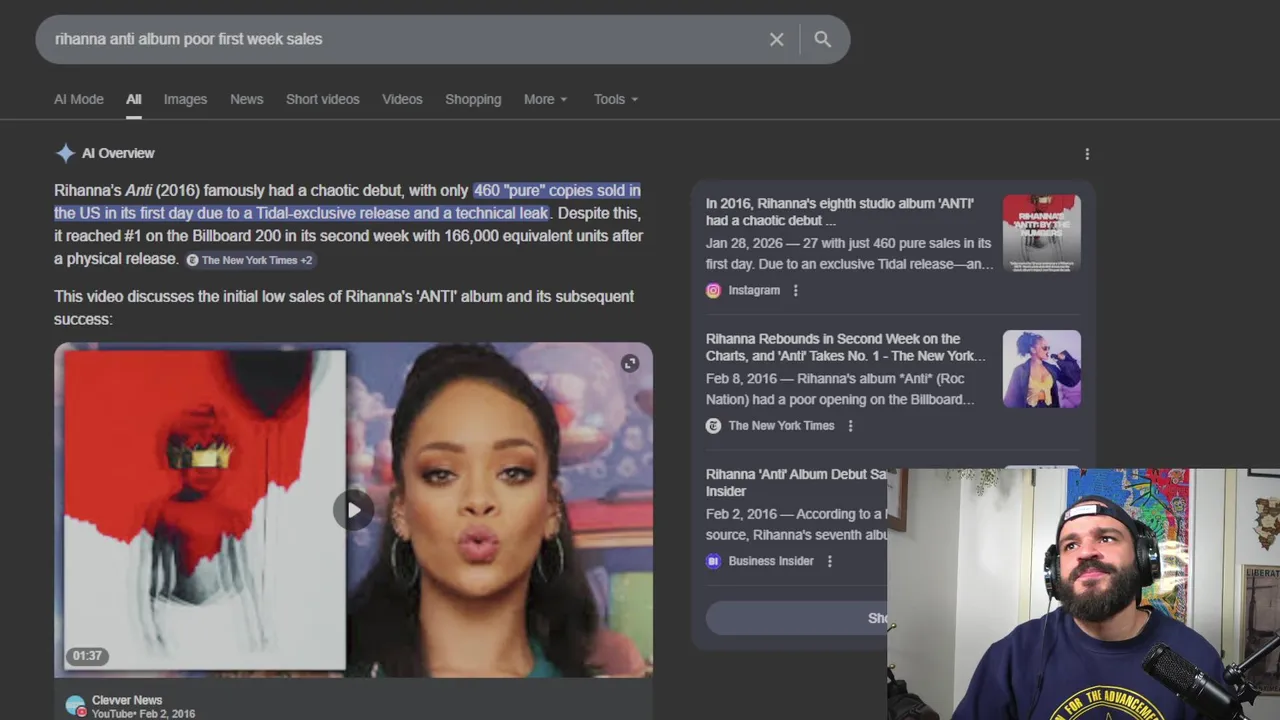Click The New York Times source name label

(x=781, y=425)
